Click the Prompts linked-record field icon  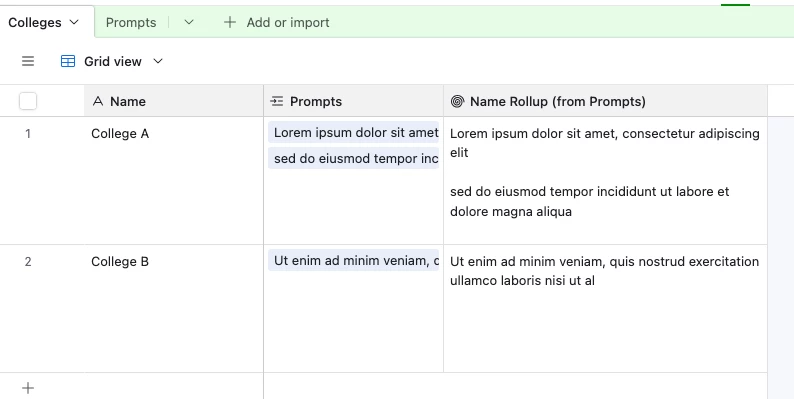click(276, 101)
